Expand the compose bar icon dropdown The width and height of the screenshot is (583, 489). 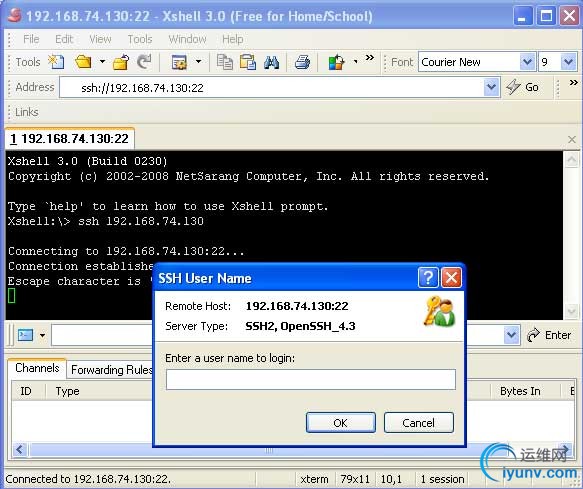point(42,335)
